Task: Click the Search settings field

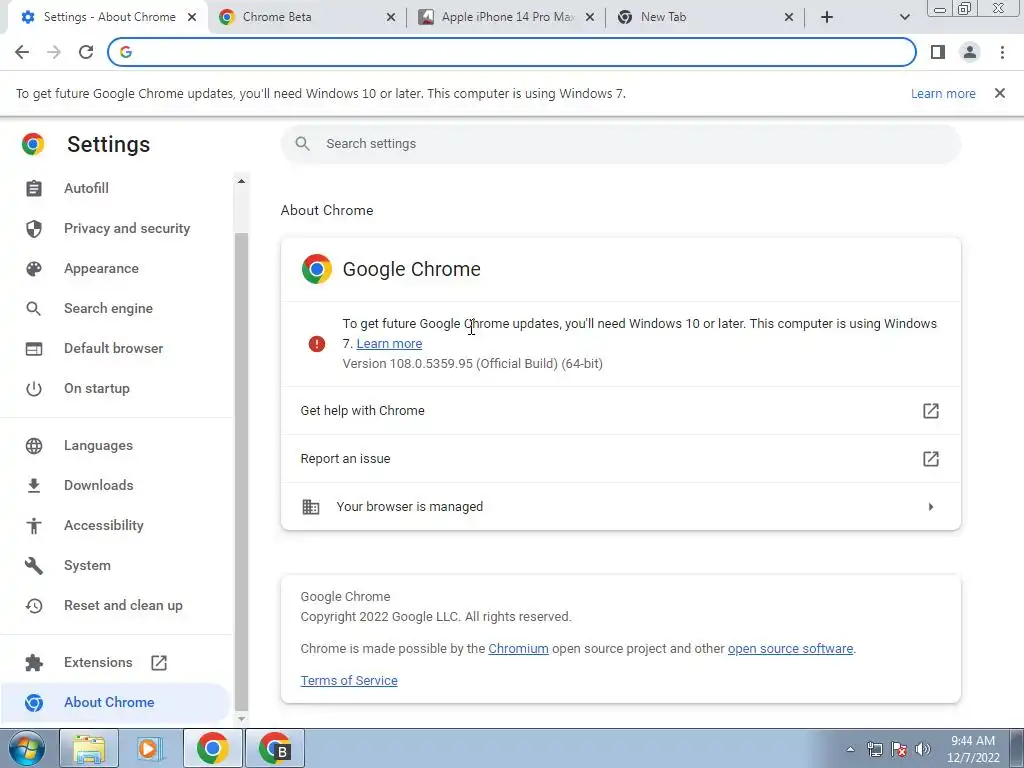Action: tap(621, 144)
